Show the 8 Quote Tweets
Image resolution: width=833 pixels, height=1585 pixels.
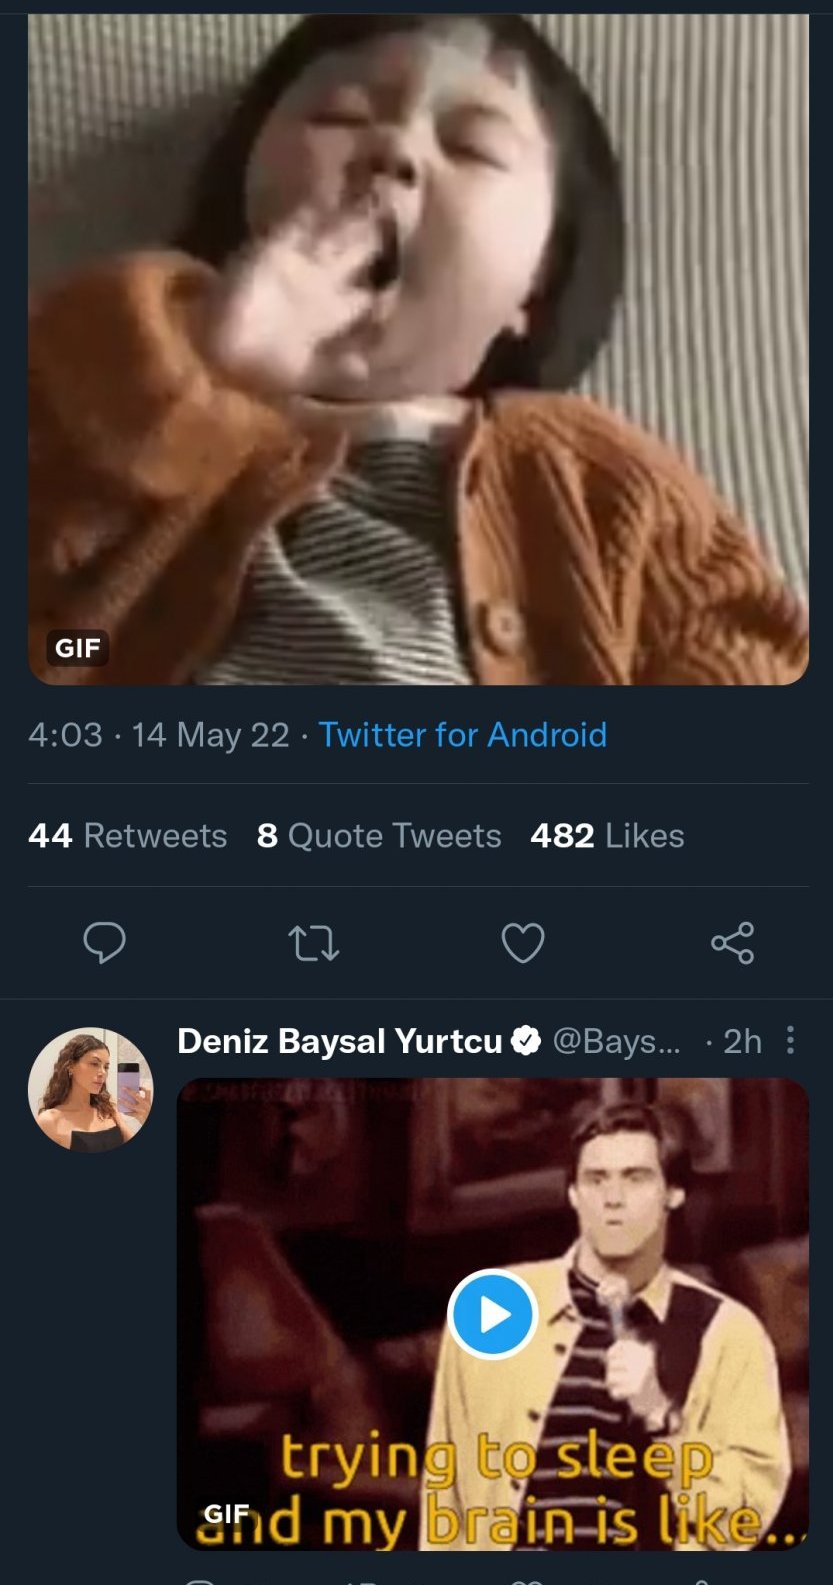[x=378, y=835]
